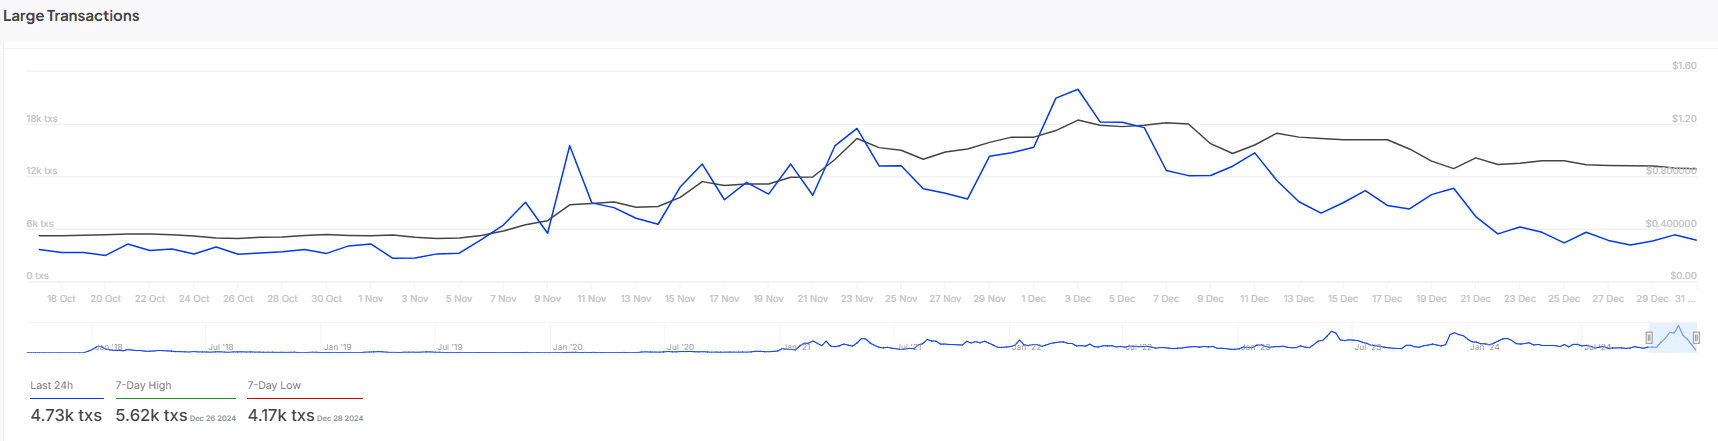The width and height of the screenshot is (1718, 441).
Task: Click the 5.62k txs high value
Action: point(151,415)
